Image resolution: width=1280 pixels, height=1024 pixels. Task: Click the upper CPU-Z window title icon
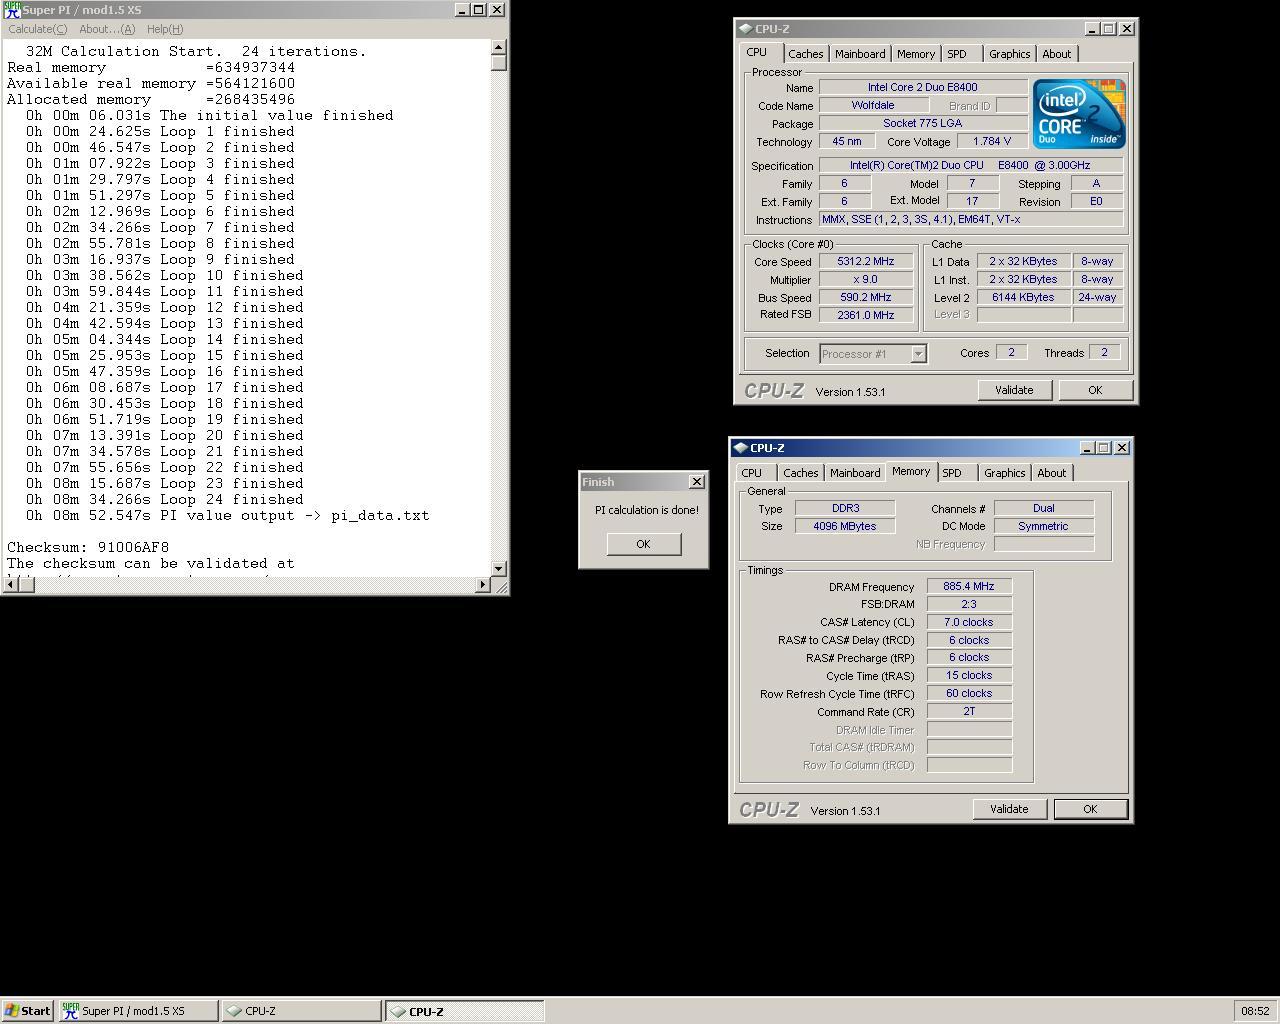click(746, 29)
